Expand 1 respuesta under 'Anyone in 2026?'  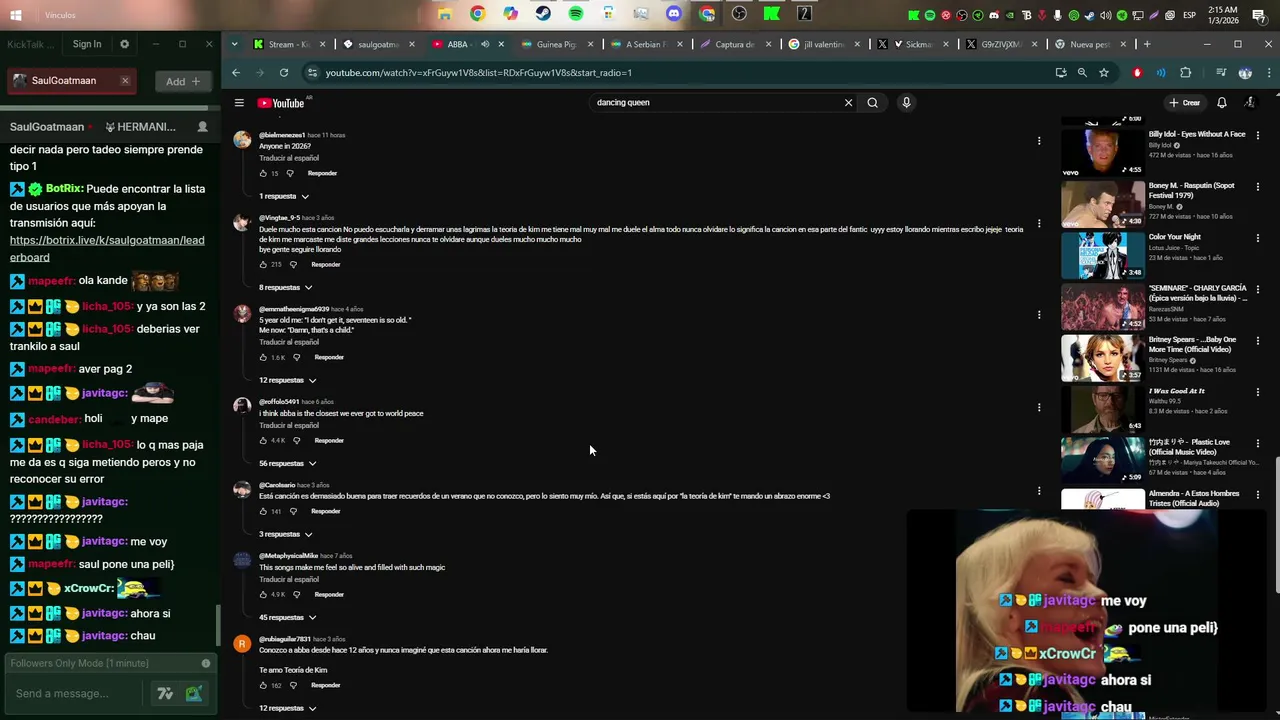[x=284, y=196]
